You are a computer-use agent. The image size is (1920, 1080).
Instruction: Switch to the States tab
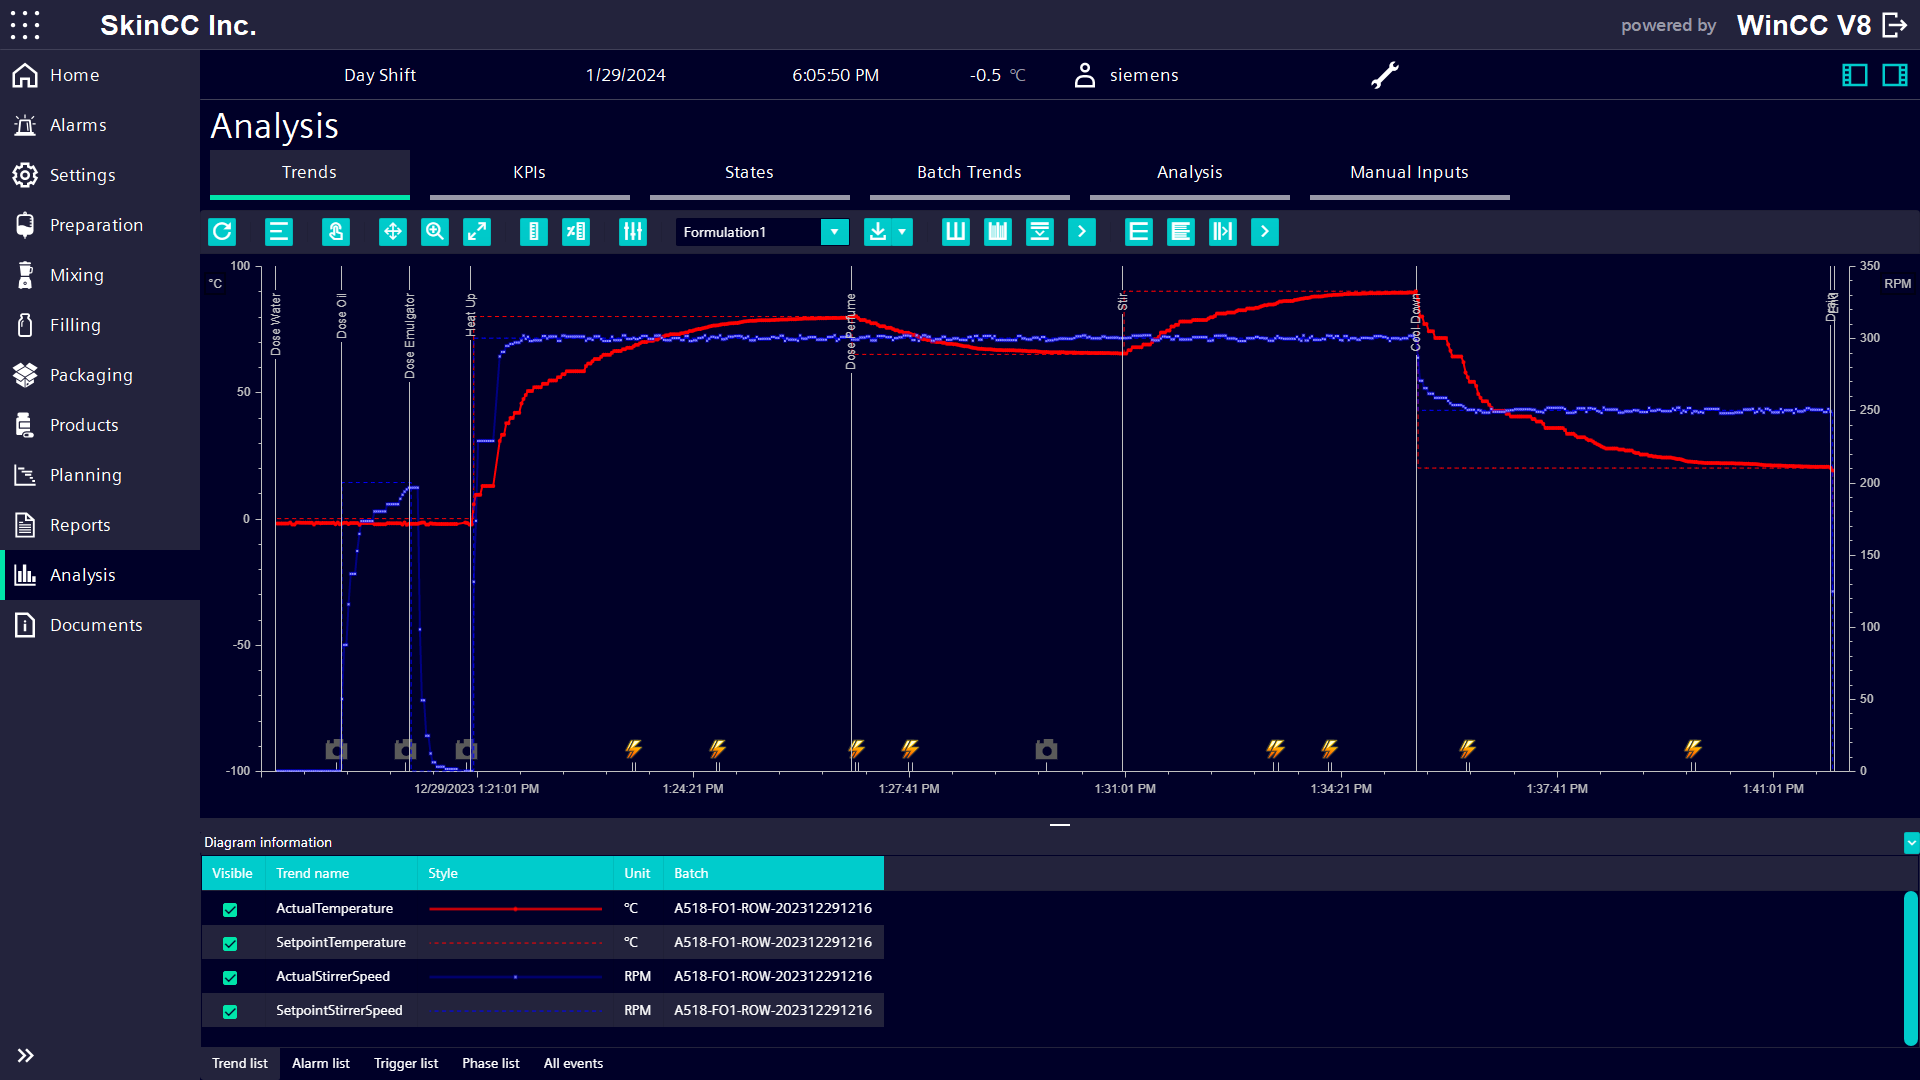750,174
